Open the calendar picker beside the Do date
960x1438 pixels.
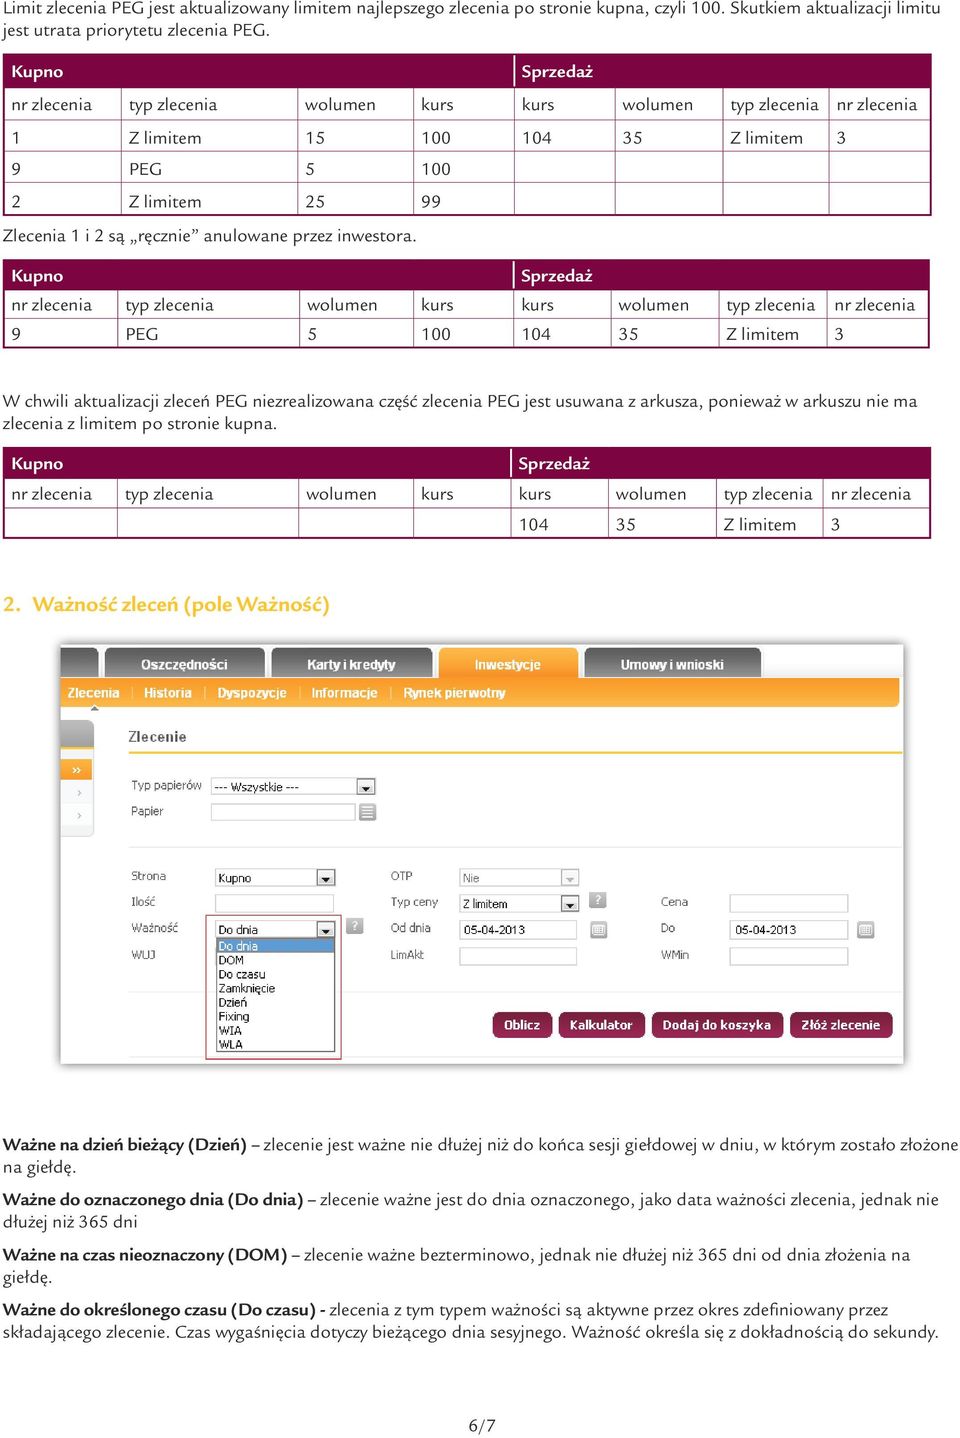point(866,929)
